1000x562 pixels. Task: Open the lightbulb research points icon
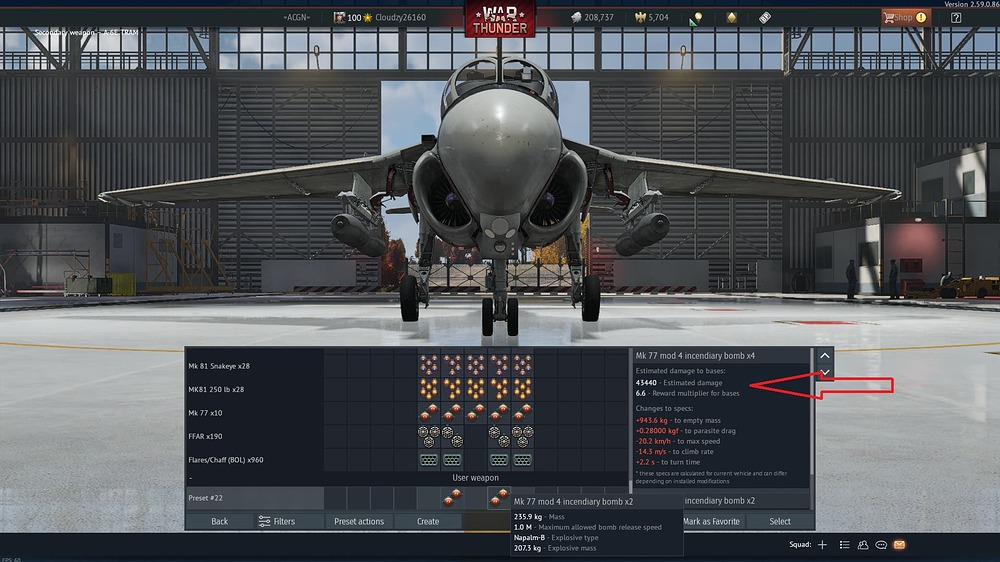(696, 18)
